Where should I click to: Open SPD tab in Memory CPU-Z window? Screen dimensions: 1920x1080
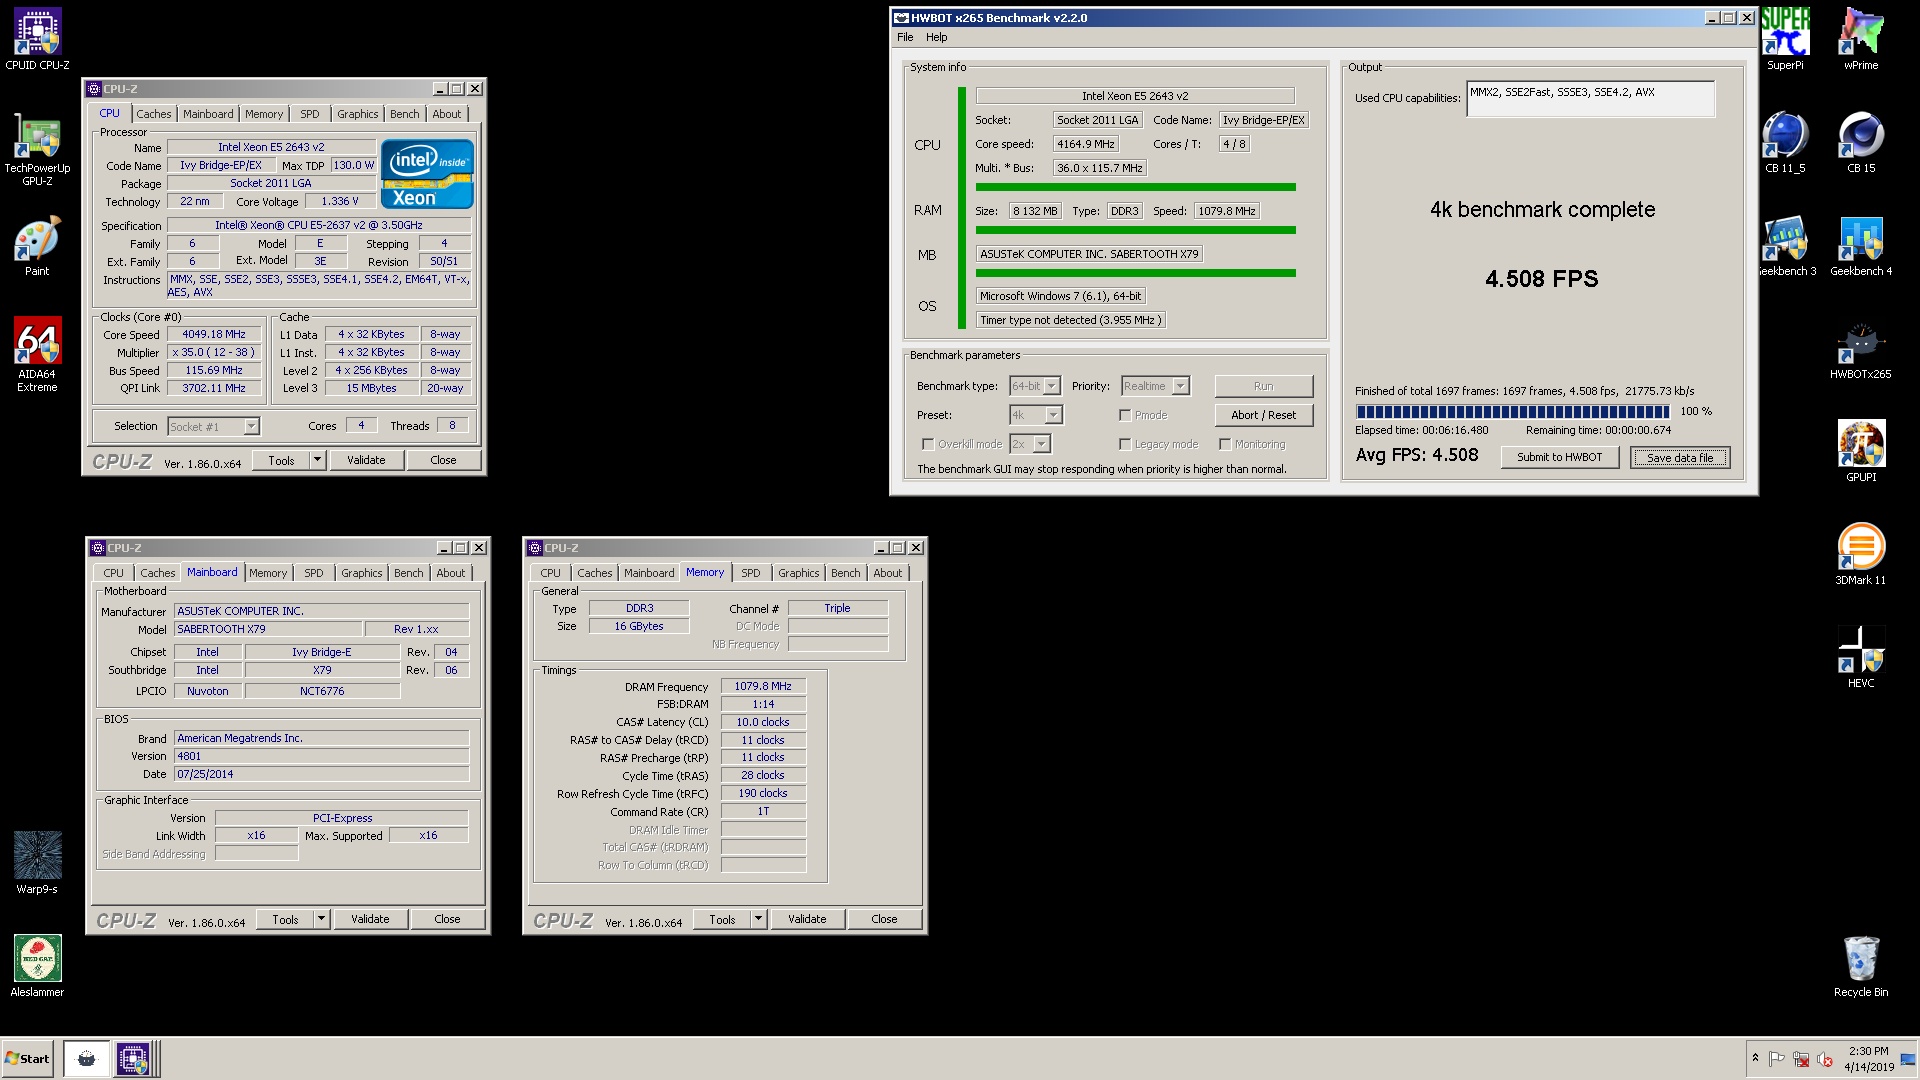[751, 573]
